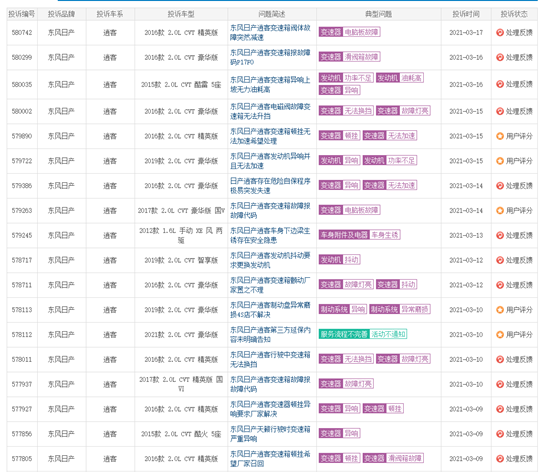Click the 投诉时间 column header
Screen dimensions: 554x472
coord(466,14)
